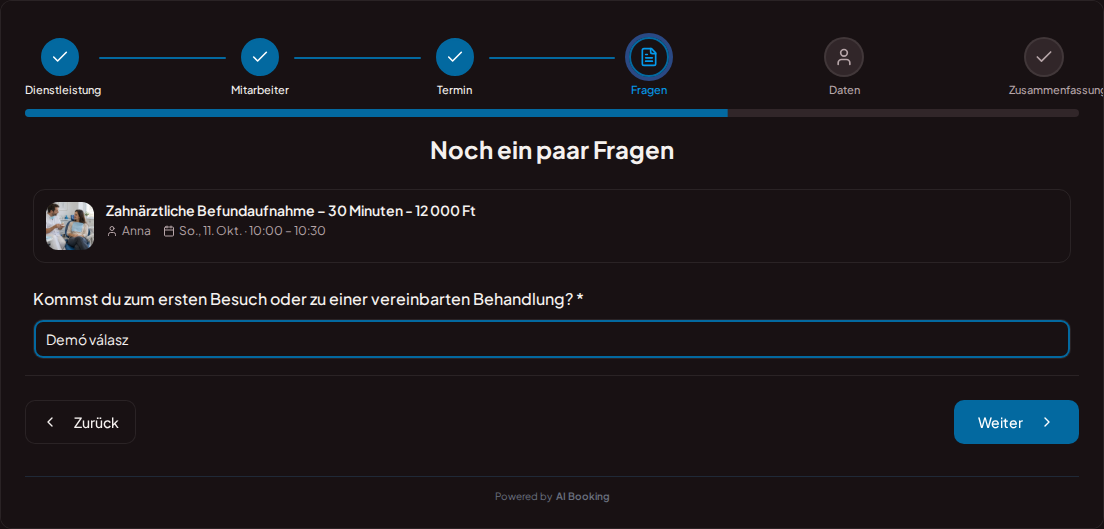Click the Mitarbeiter step checkmark circle
The width and height of the screenshot is (1104, 529).
coord(260,57)
